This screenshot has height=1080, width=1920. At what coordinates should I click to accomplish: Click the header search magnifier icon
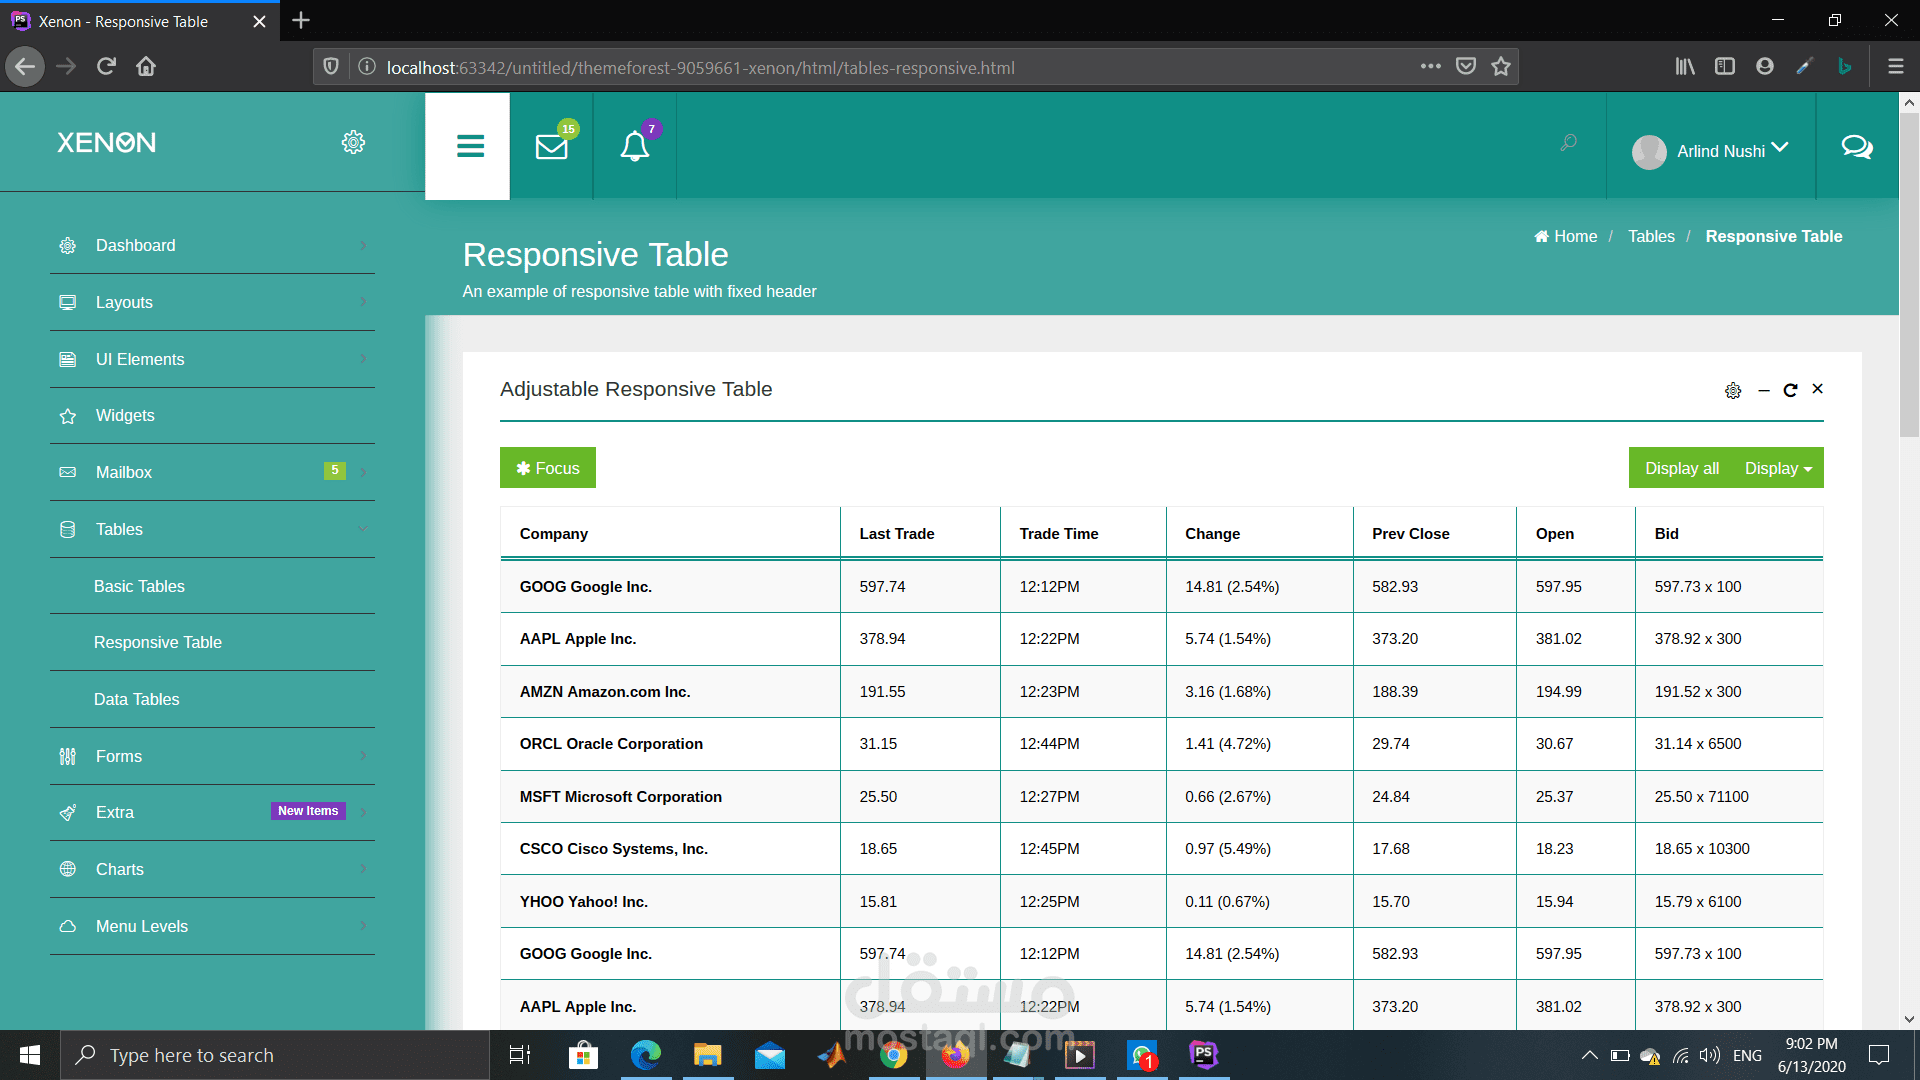click(x=1568, y=143)
